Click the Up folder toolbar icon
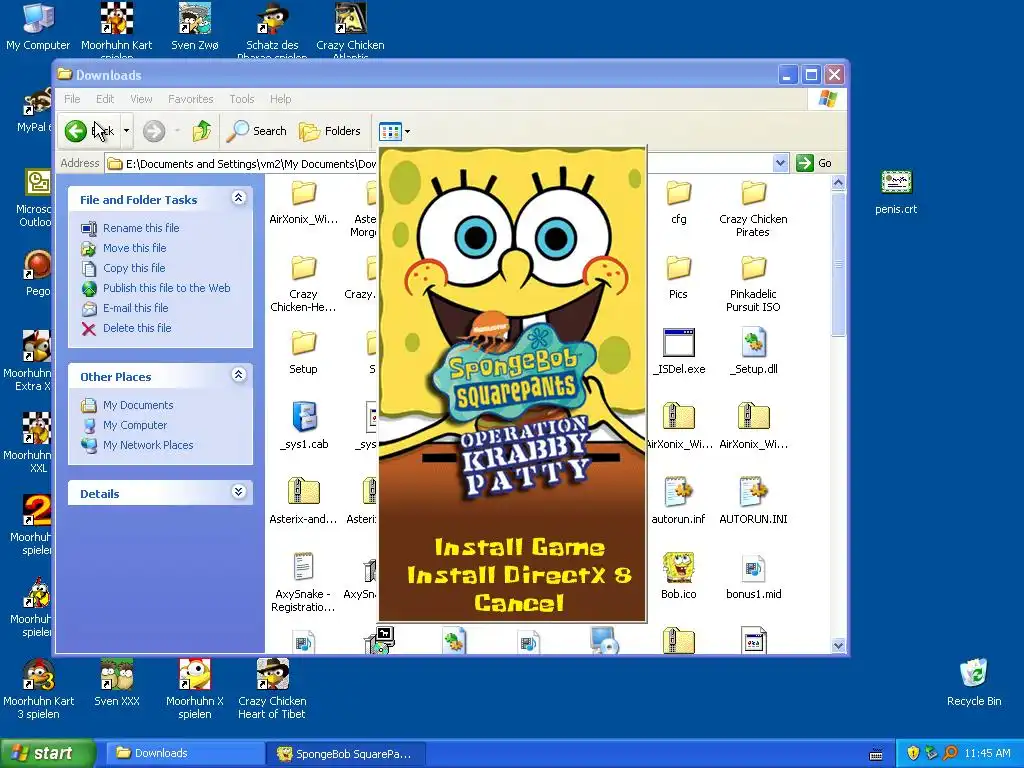Screen dimensions: 1024x768 click(x=202, y=131)
